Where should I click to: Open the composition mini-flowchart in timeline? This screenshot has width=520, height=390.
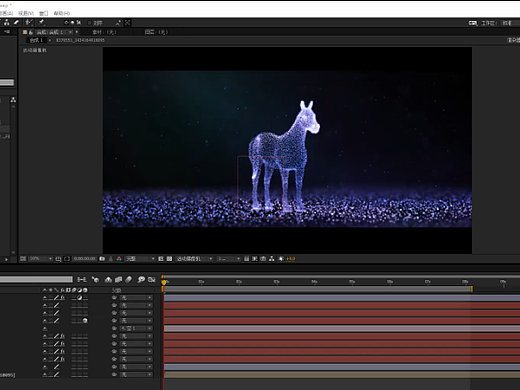point(82,279)
